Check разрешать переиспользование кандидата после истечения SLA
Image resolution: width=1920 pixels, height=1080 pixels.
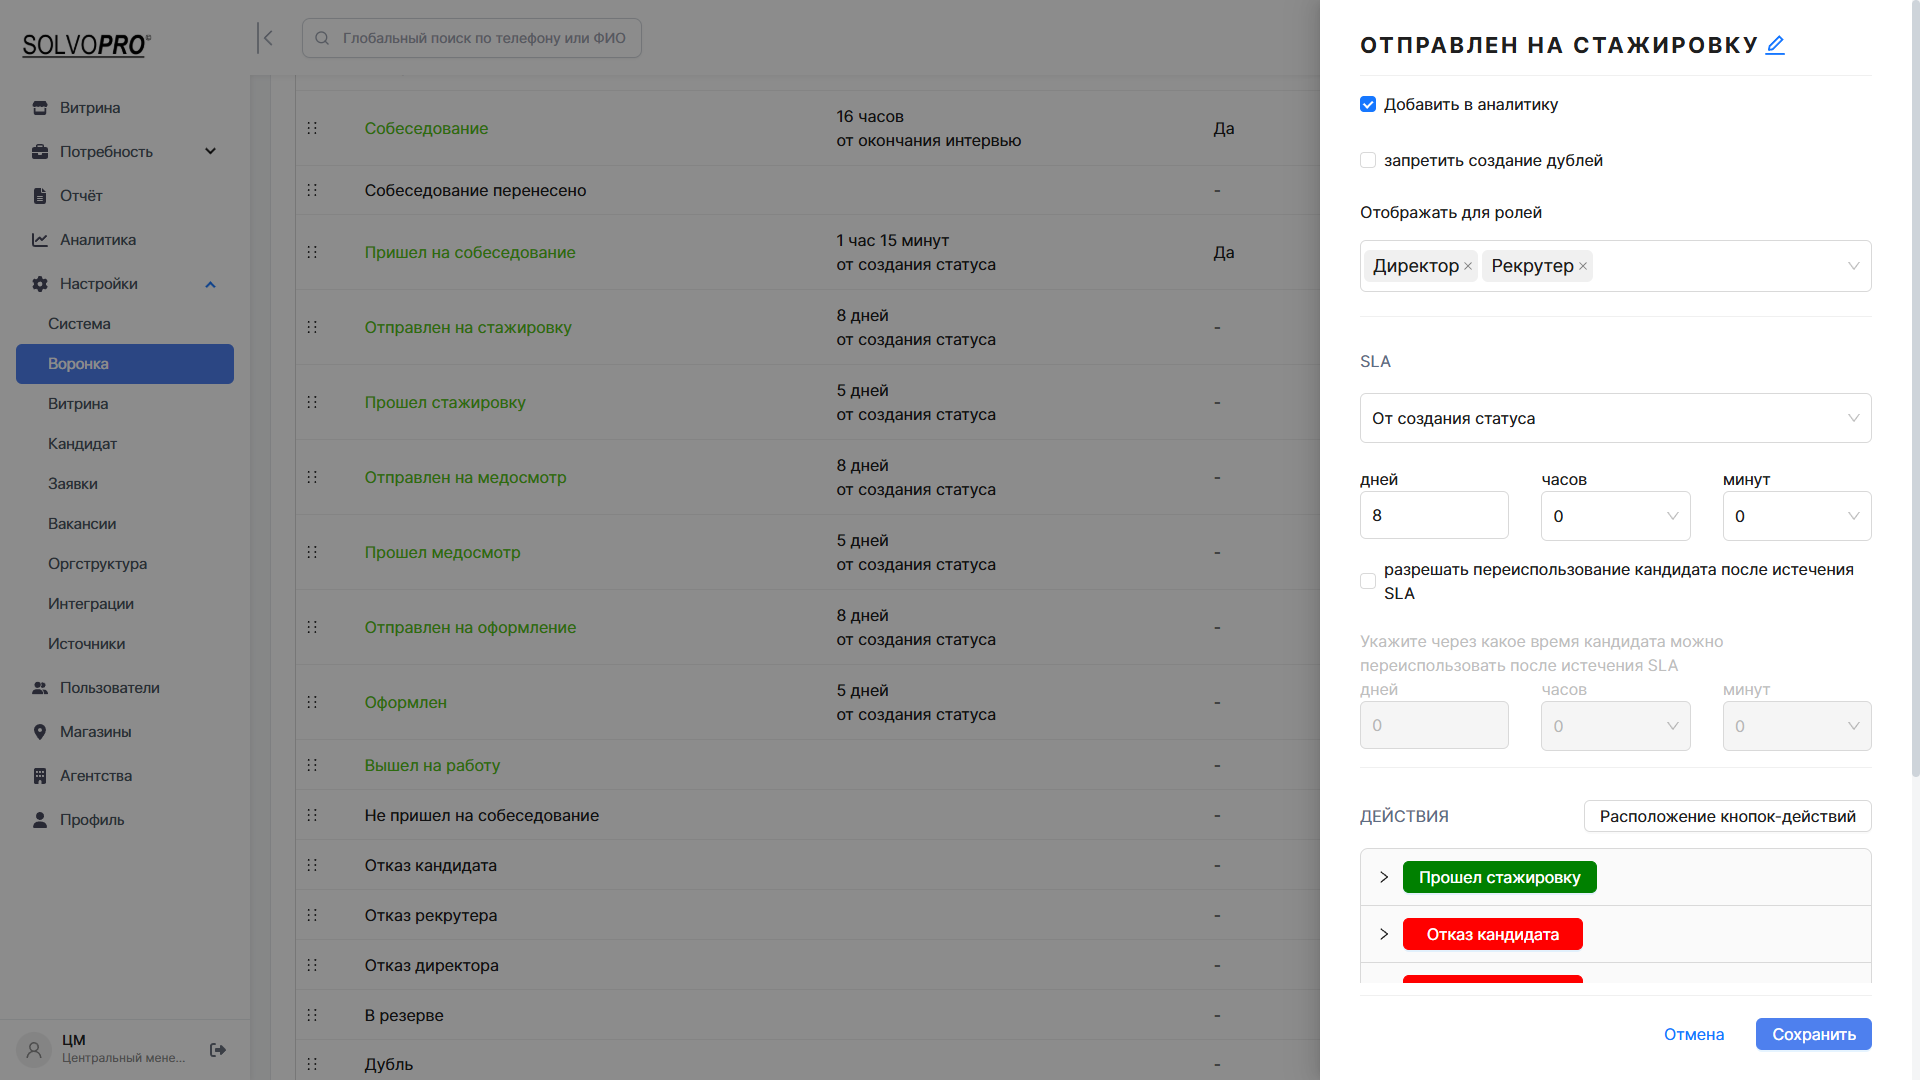1367,581
